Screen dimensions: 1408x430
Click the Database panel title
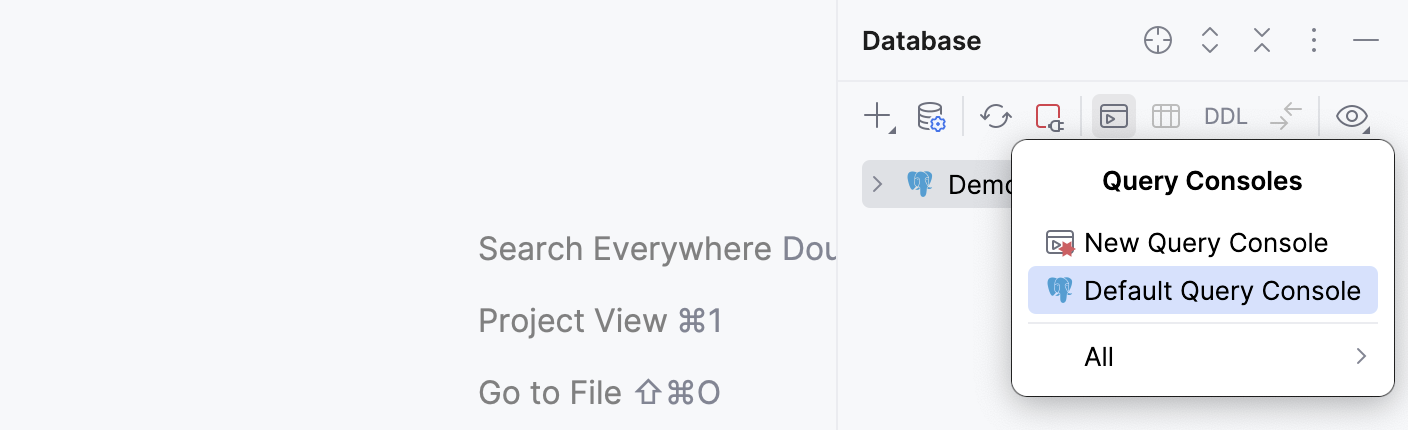(921, 41)
